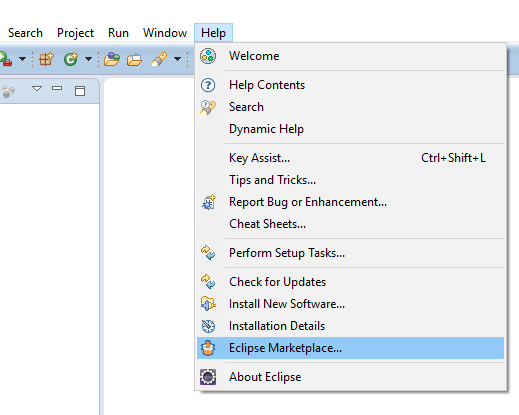Click the New Java Package toolbar icon
Viewport: 519px width, 415px height.
pos(46,59)
